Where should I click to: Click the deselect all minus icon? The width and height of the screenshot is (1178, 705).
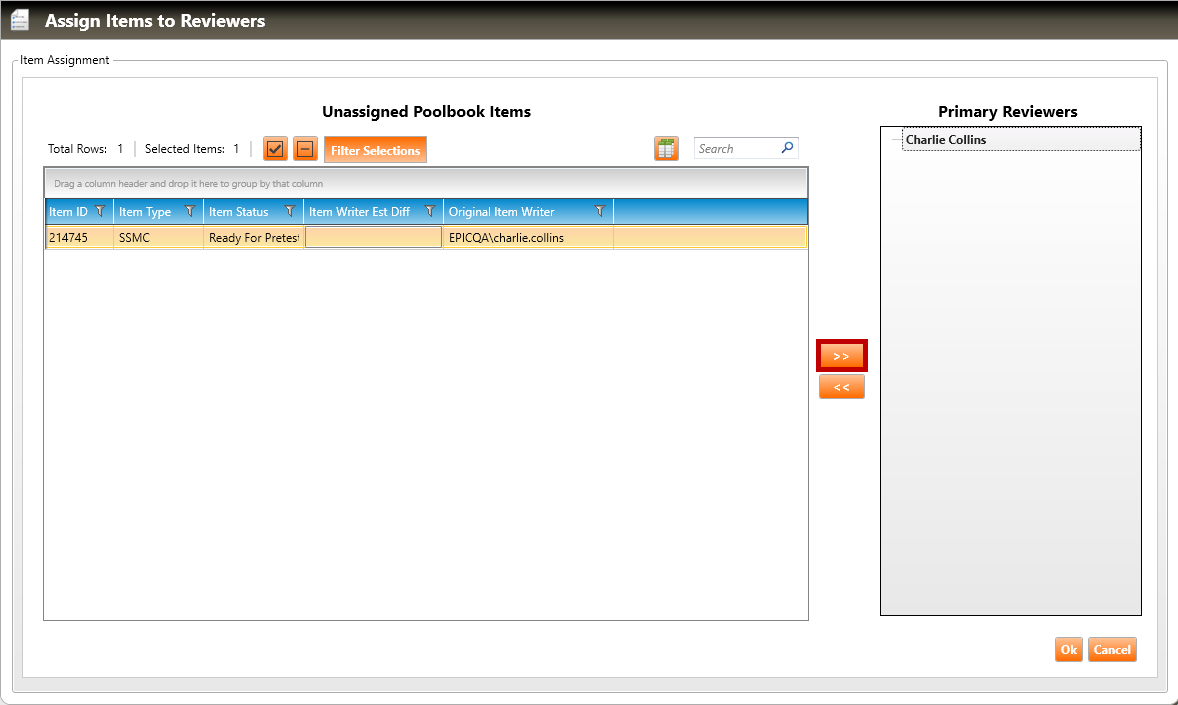(x=305, y=149)
